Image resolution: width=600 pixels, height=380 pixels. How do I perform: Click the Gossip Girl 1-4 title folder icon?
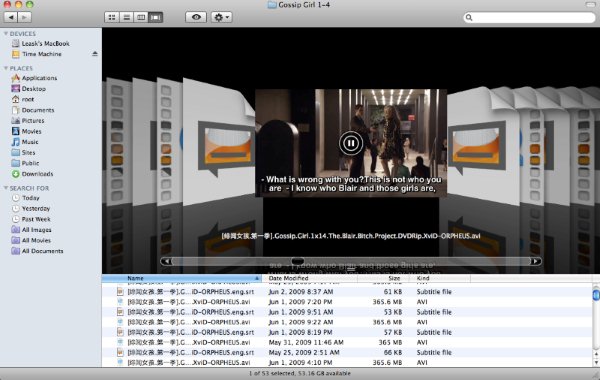(272, 5)
